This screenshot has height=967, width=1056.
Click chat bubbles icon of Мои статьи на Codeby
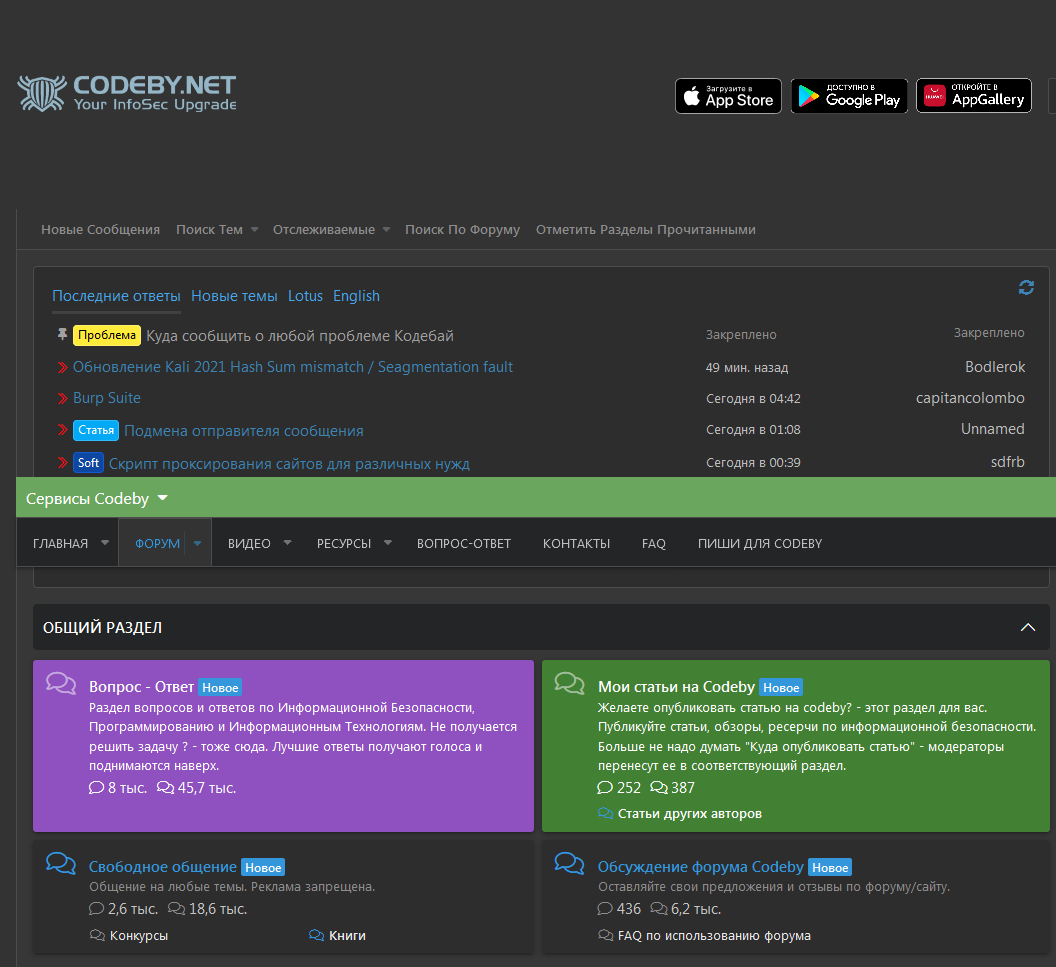[569, 683]
